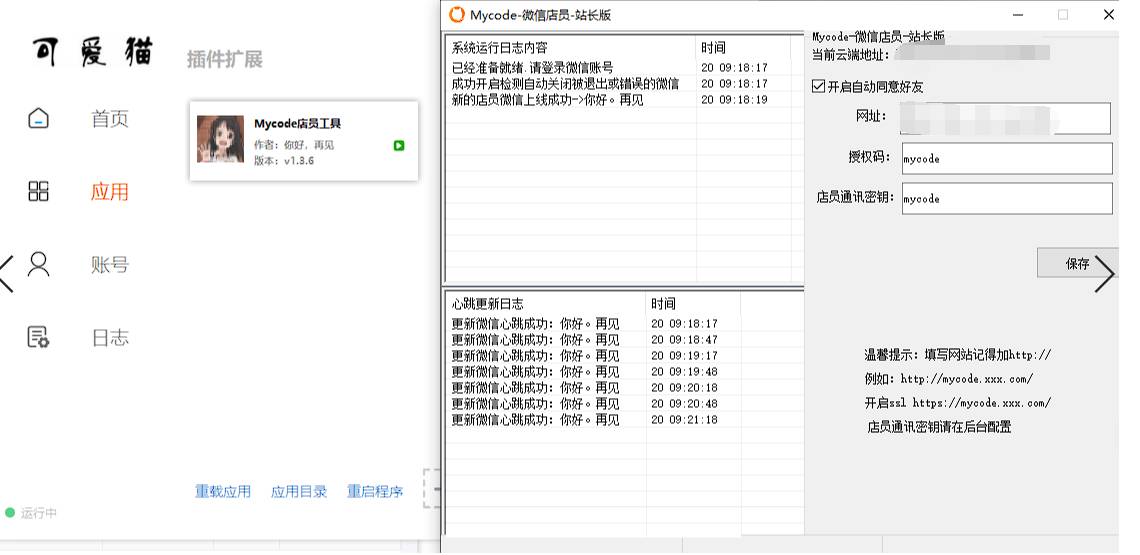Click the home icon in sidebar
The height and width of the screenshot is (555, 1140).
pos(38,119)
